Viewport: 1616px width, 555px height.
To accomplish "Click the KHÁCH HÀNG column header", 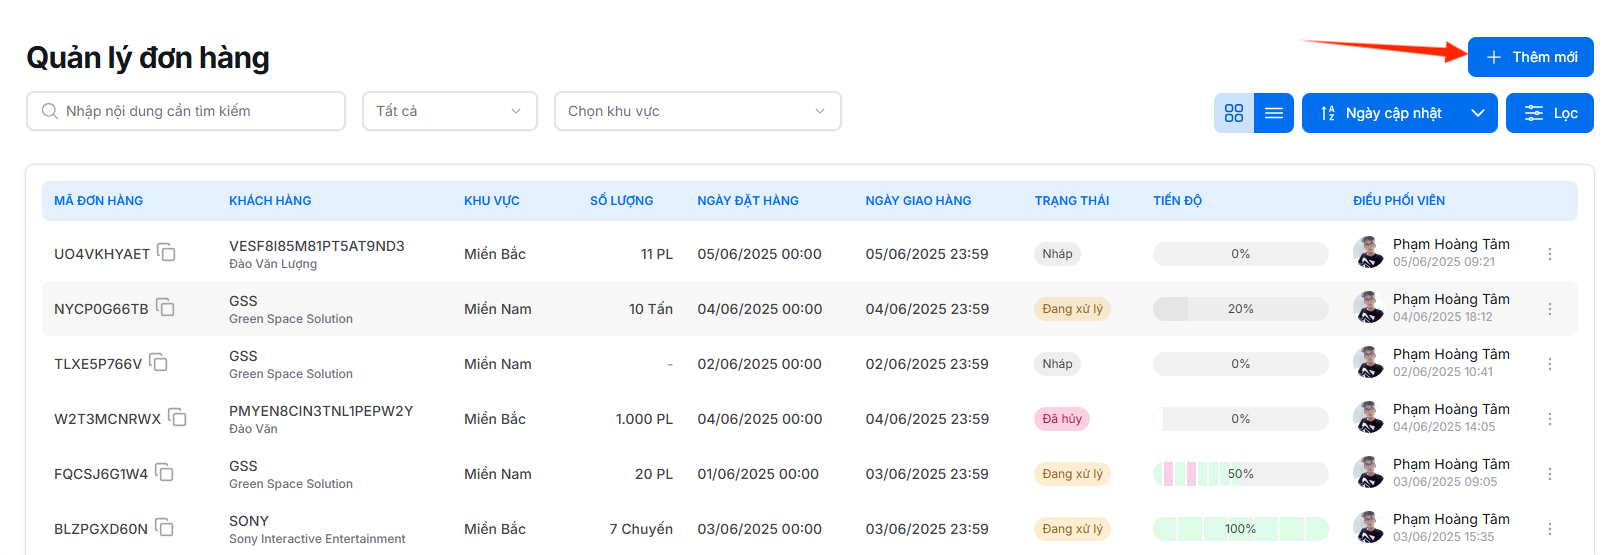I will [x=270, y=201].
